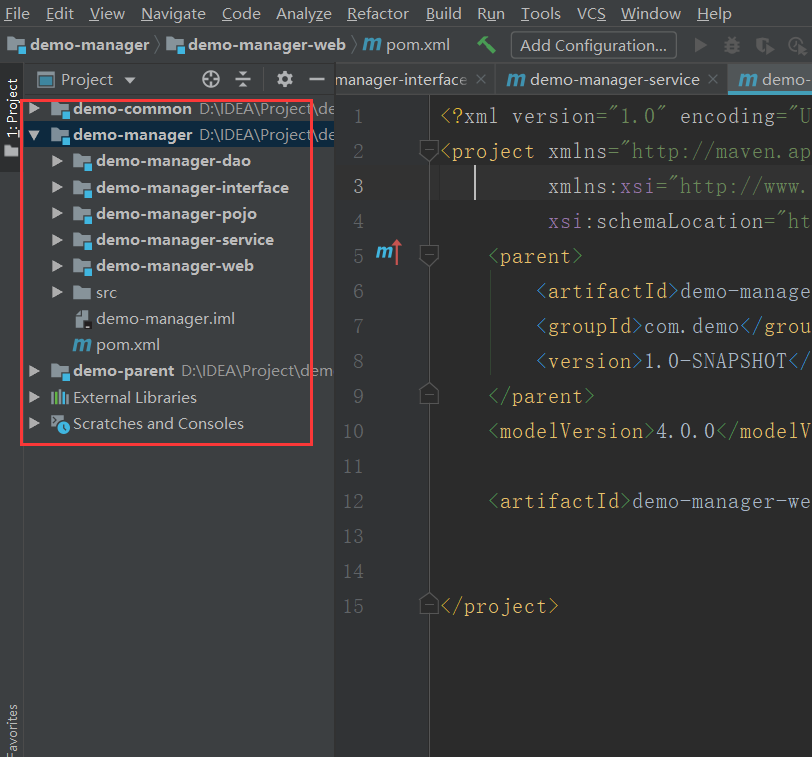Click the groupId text com.demo on line 7
This screenshot has height=757, width=812.
pos(691,327)
